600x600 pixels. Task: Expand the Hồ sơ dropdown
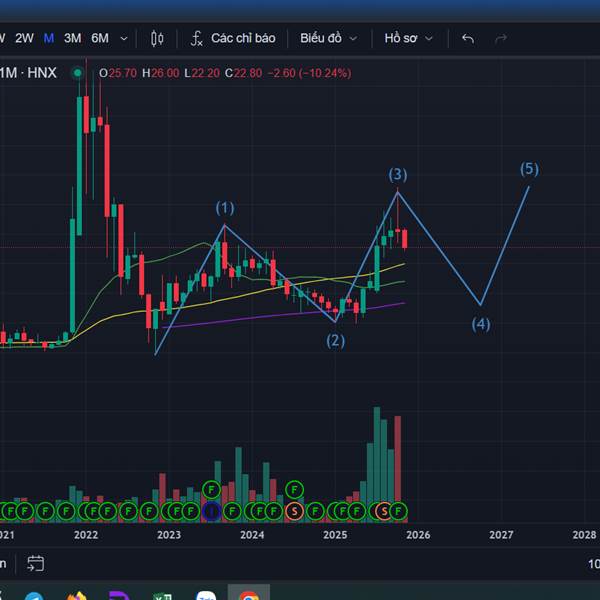click(x=408, y=38)
